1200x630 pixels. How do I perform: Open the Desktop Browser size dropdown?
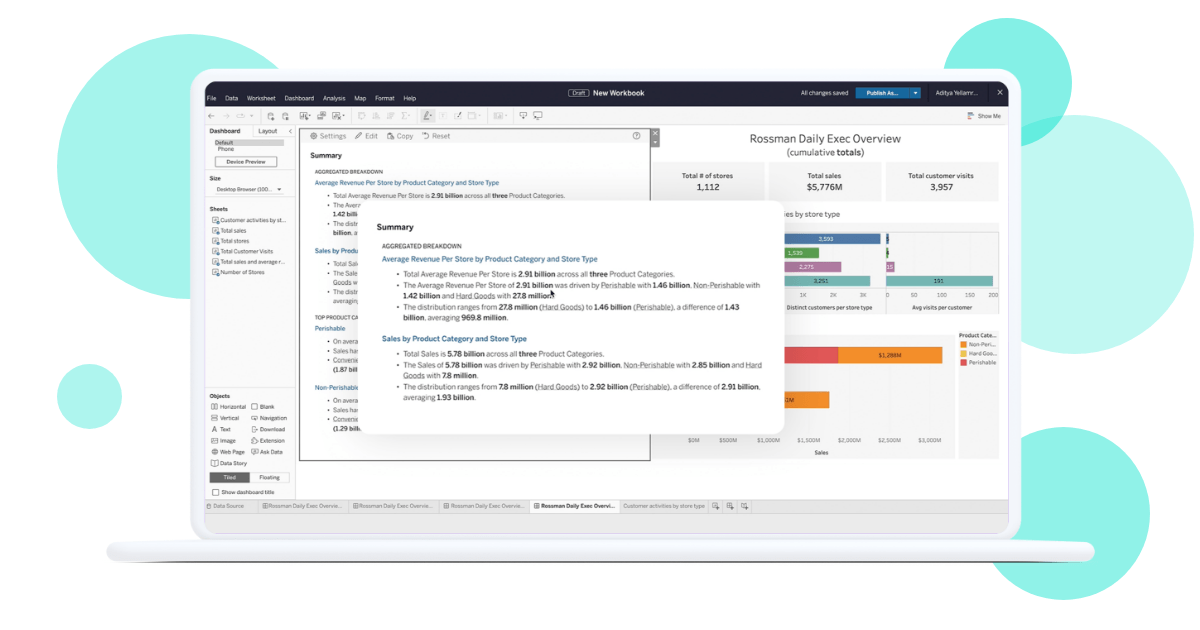point(249,189)
